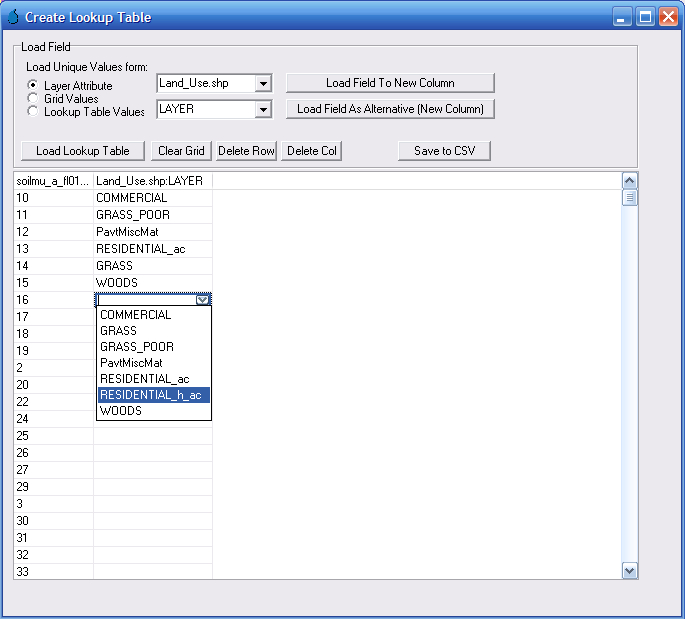Image resolution: width=685 pixels, height=619 pixels.
Task: Click Load Field To New Column
Action: 390,83
